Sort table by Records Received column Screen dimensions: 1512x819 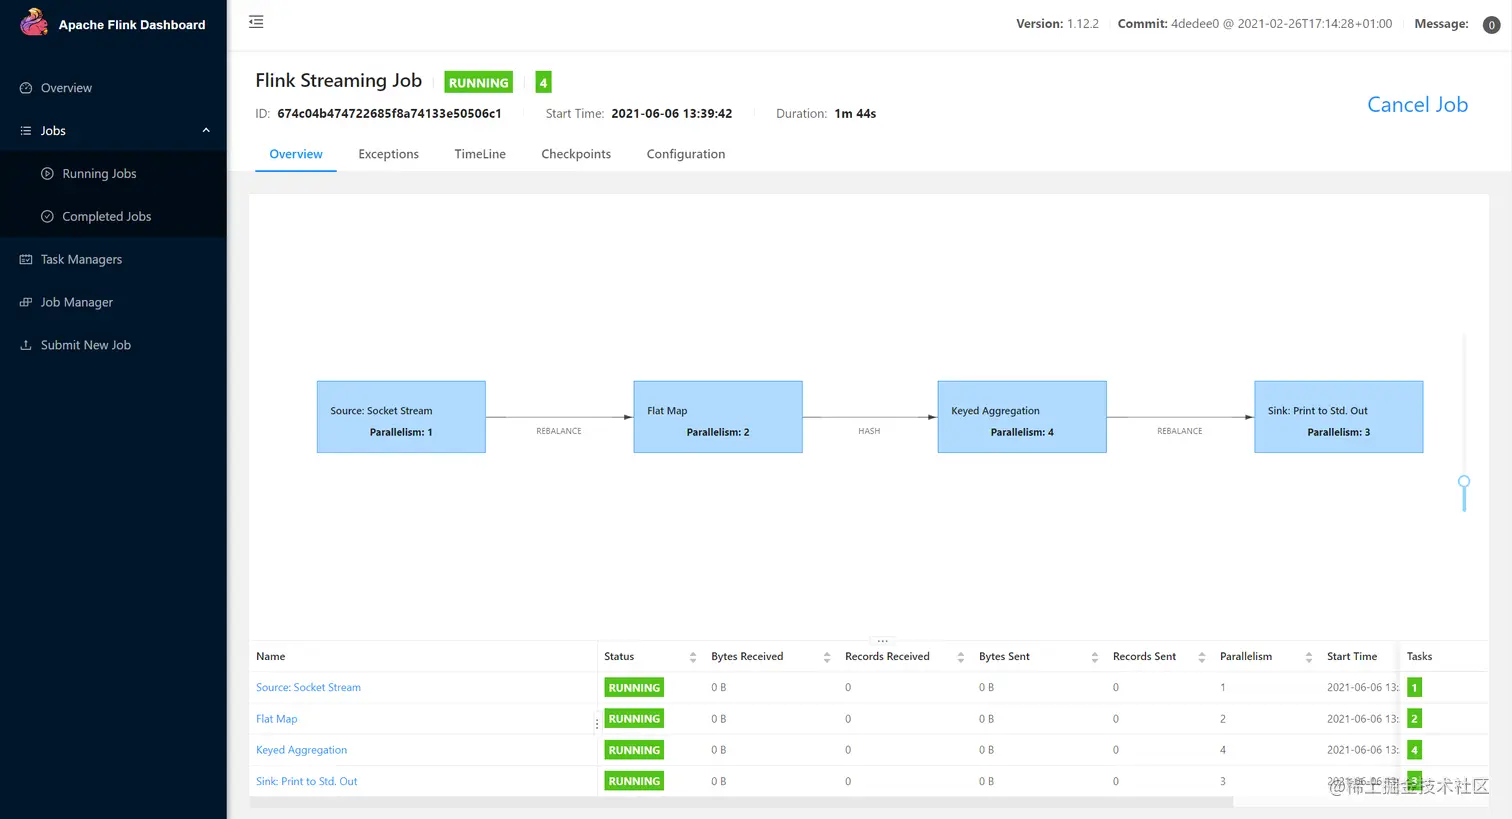[961, 657]
